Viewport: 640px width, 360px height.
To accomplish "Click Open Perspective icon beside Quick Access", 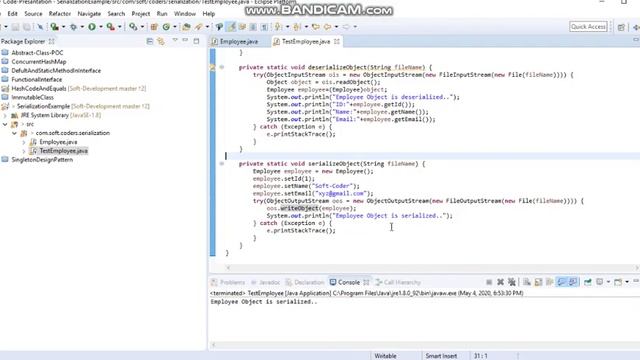I will click(621, 27).
